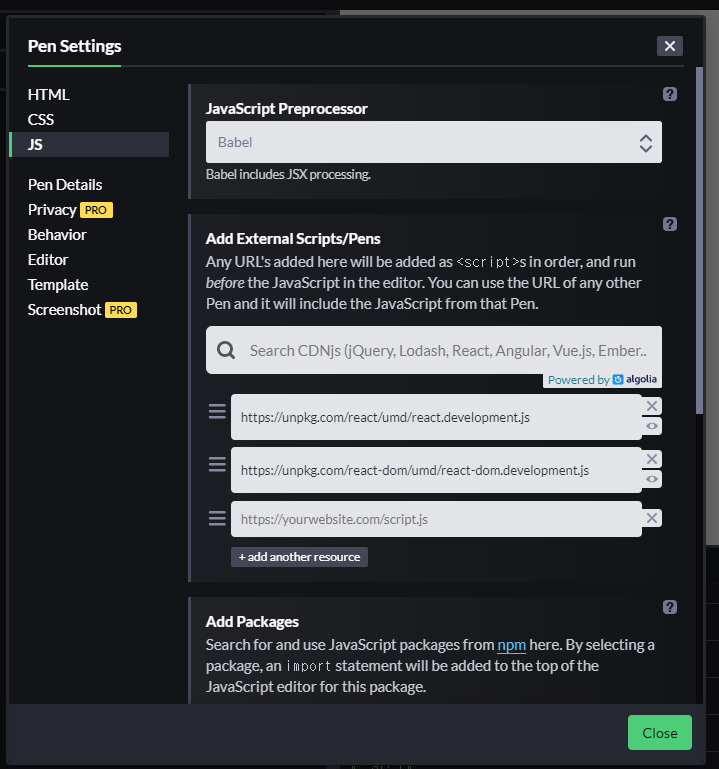Viewport: 719px width, 769px height.
Task: Preview the react.development.js resource with eye icon
Action: click(652, 426)
